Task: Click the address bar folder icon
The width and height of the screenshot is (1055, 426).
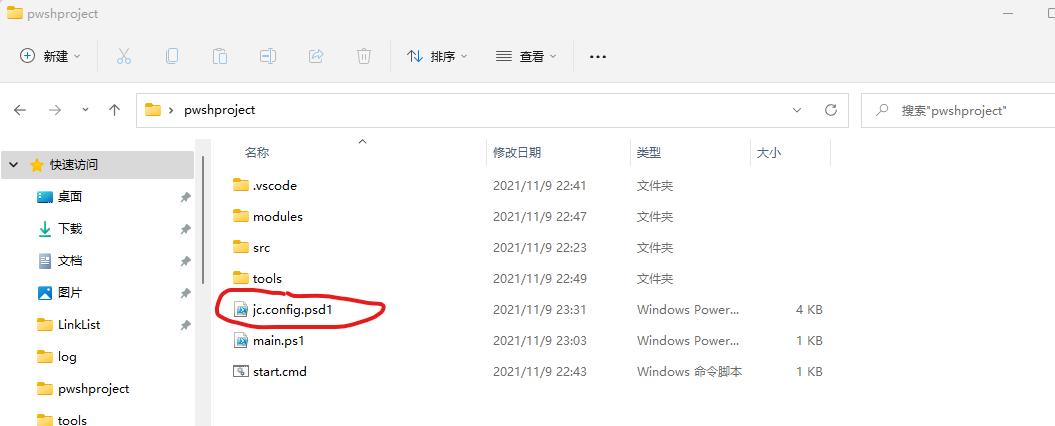Action: (x=153, y=110)
